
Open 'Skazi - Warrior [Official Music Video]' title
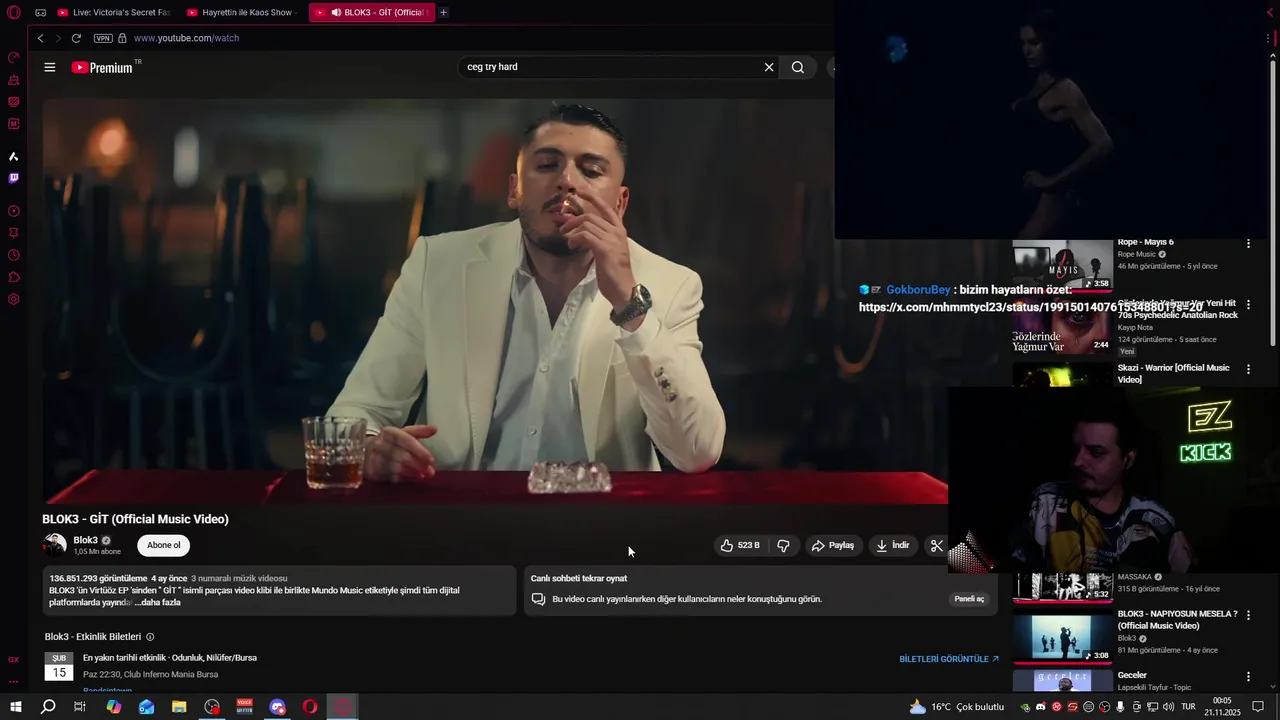point(1173,373)
